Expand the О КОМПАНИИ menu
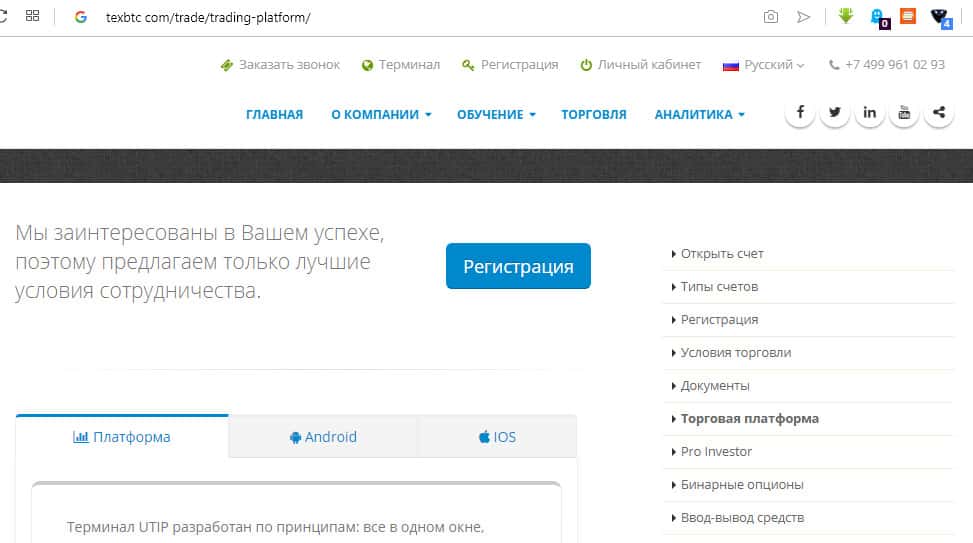Screen dimensions: 973x543 (x=381, y=115)
